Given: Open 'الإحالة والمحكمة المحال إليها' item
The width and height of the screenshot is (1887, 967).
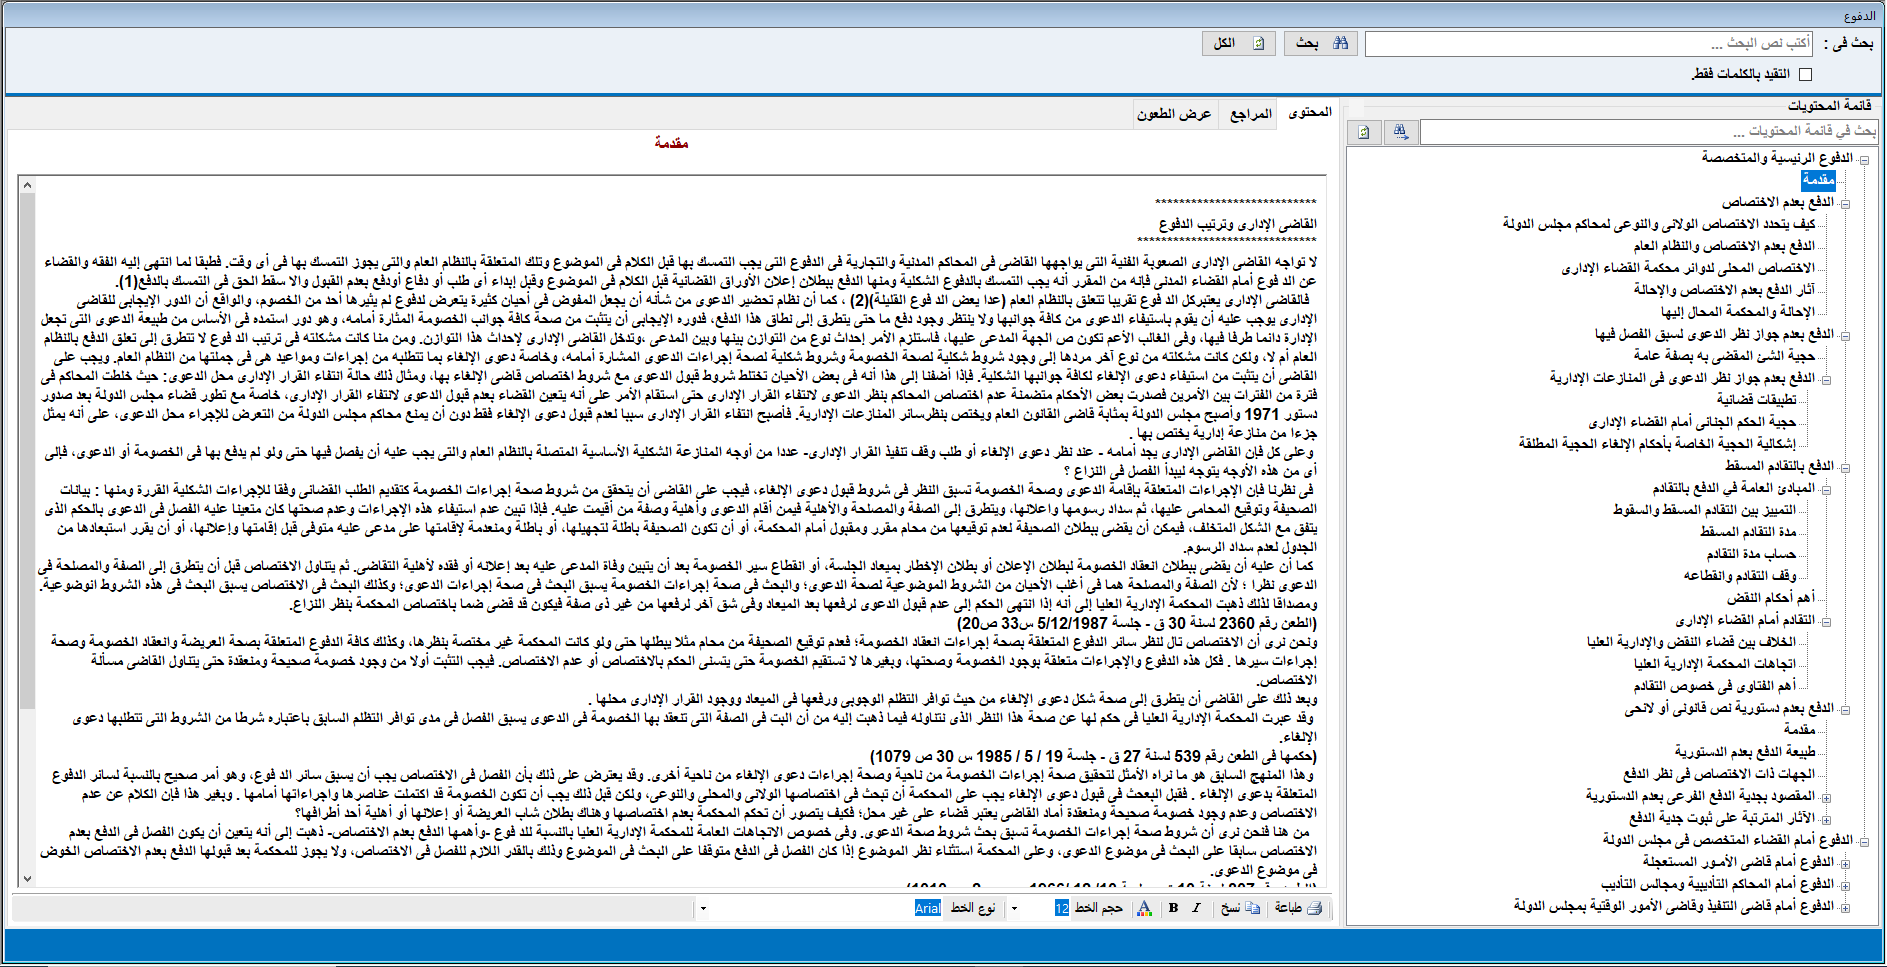Looking at the screenshot, I should pyautogui.click(x=1738, y=312).
